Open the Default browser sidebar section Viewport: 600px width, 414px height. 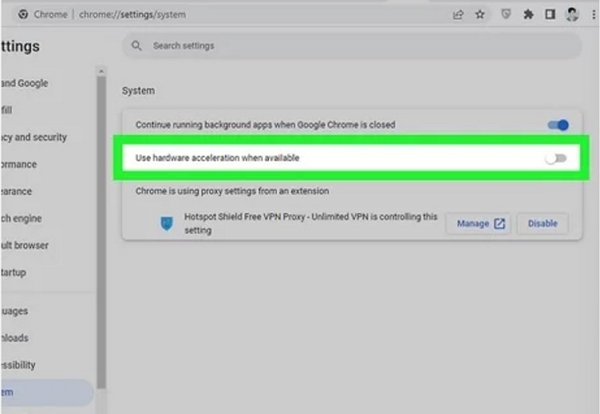coord(24,245)
